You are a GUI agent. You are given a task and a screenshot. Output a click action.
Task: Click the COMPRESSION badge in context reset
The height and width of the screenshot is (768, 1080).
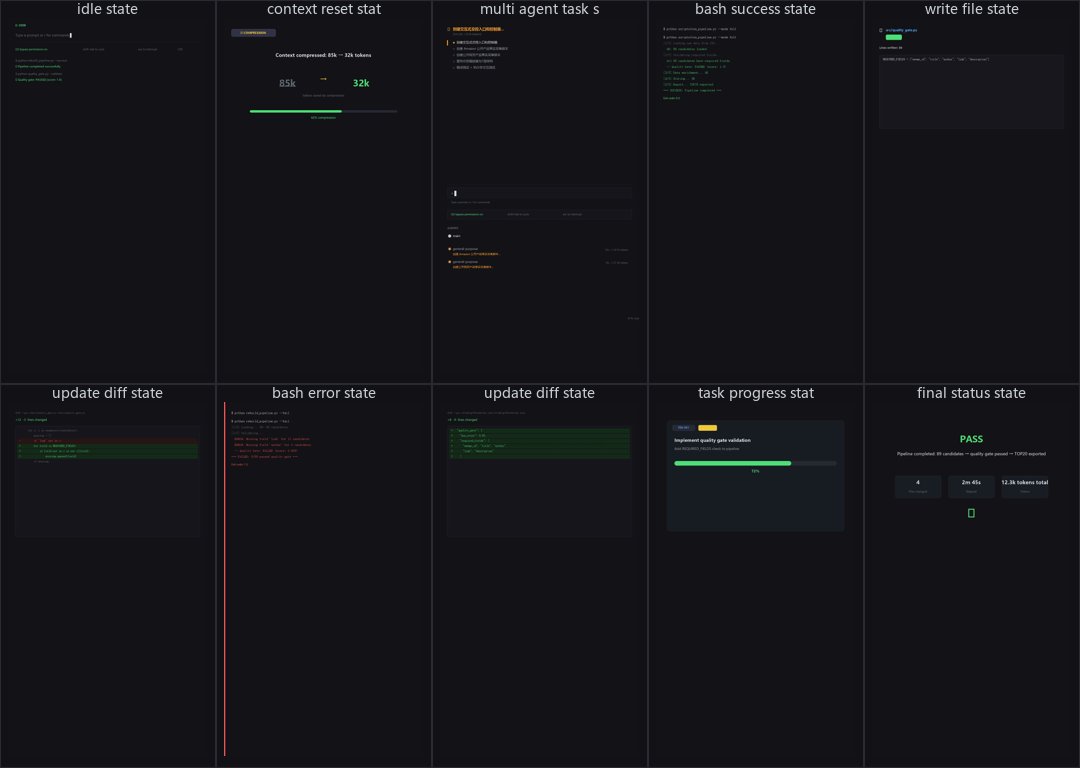pos(253,32)
